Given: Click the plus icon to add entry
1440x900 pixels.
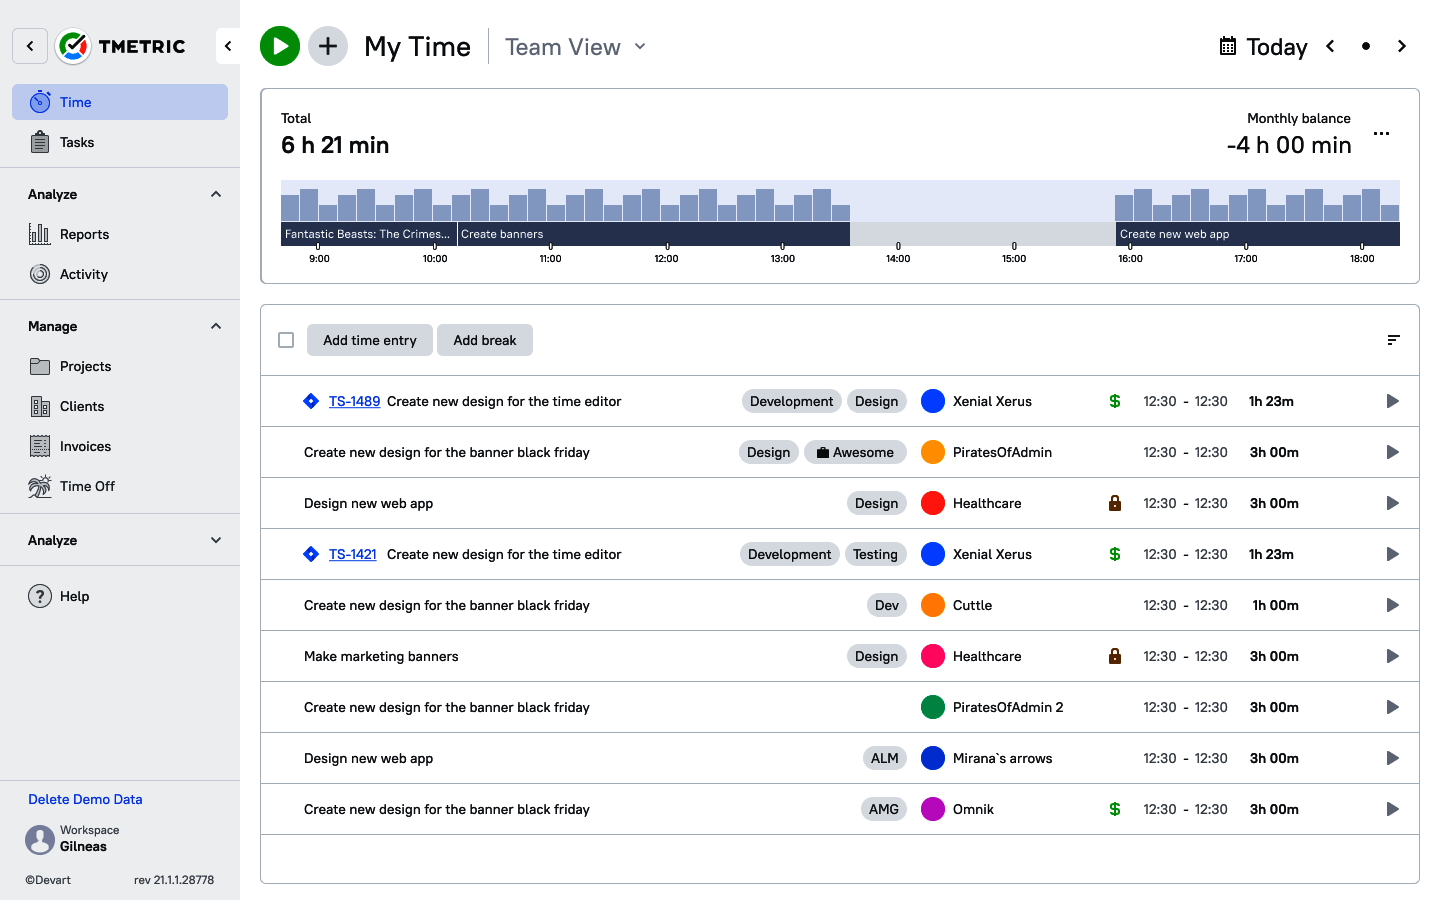Looking at the screenshot, I should coord(328,46).
